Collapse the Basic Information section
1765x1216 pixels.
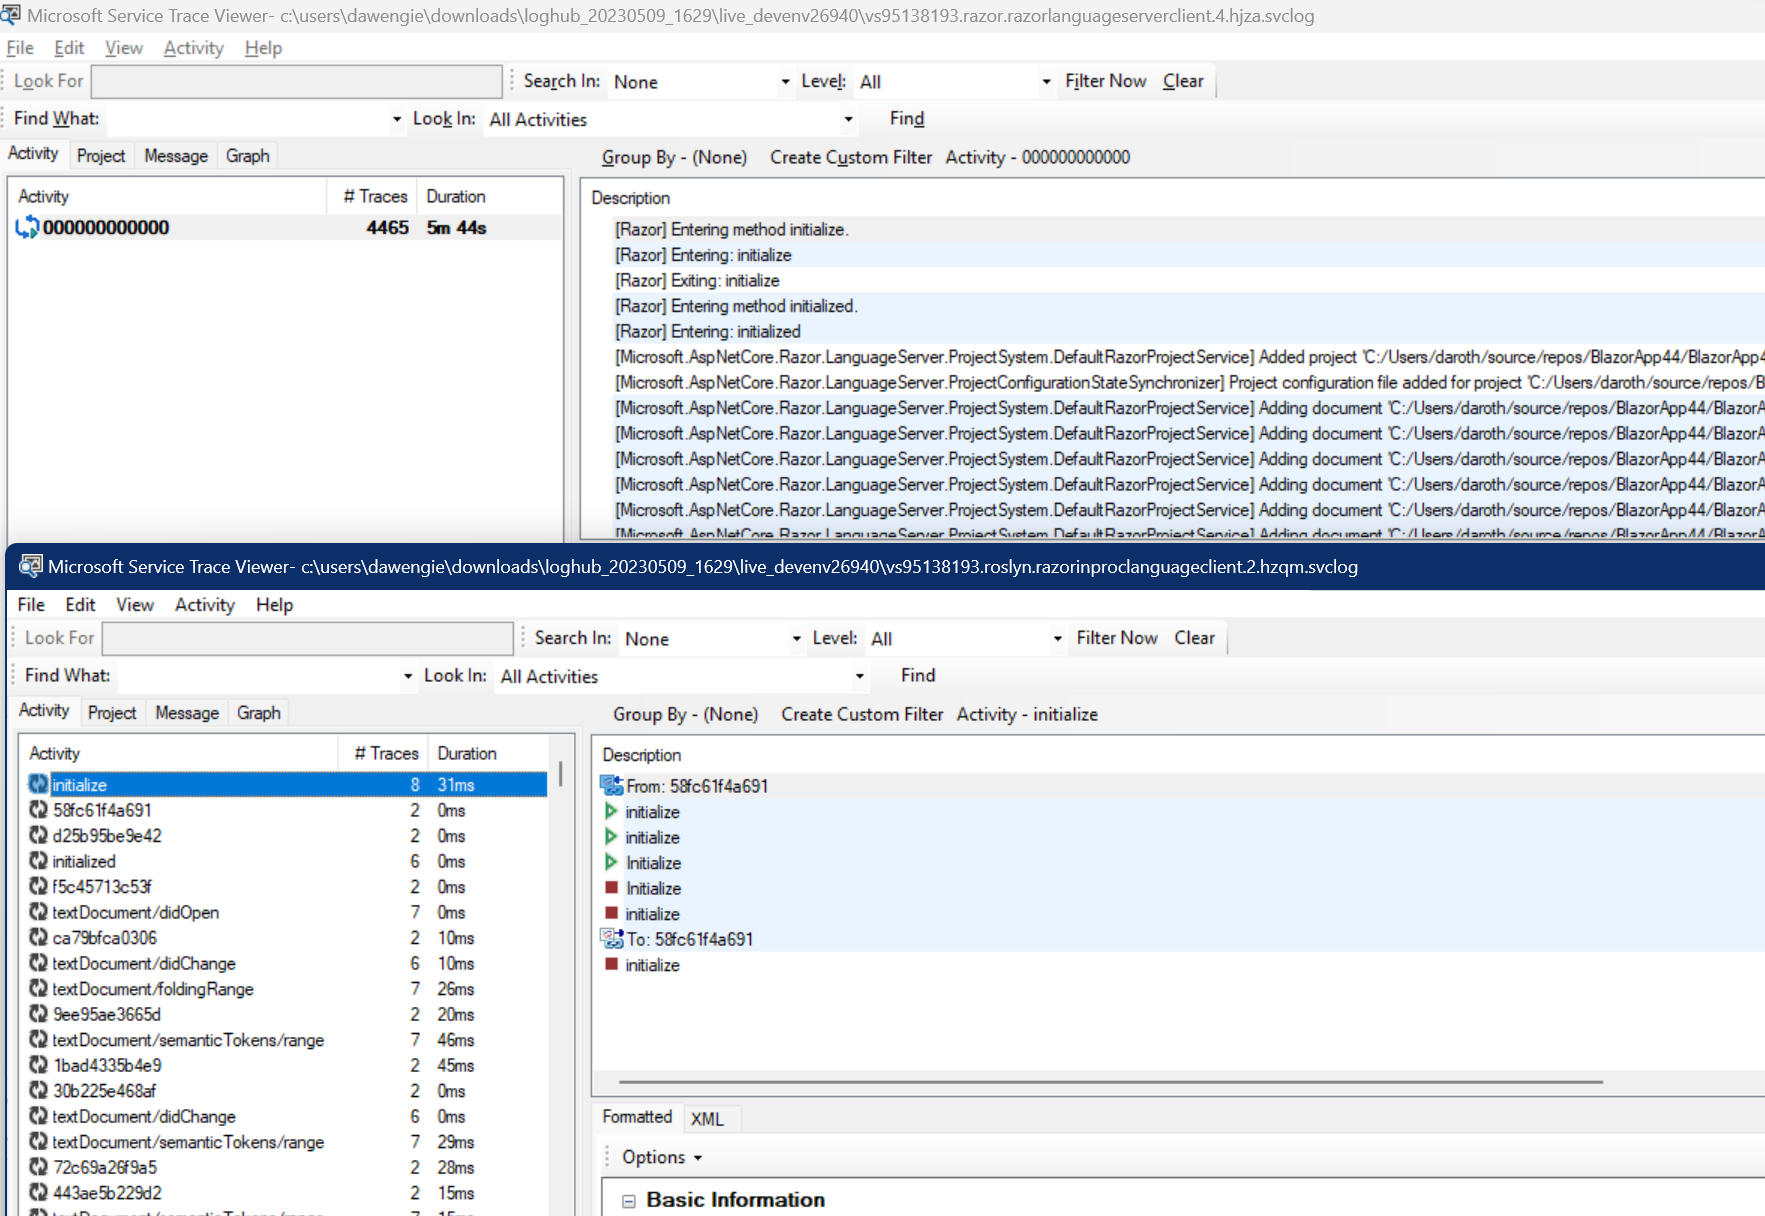coord(628,1199)
